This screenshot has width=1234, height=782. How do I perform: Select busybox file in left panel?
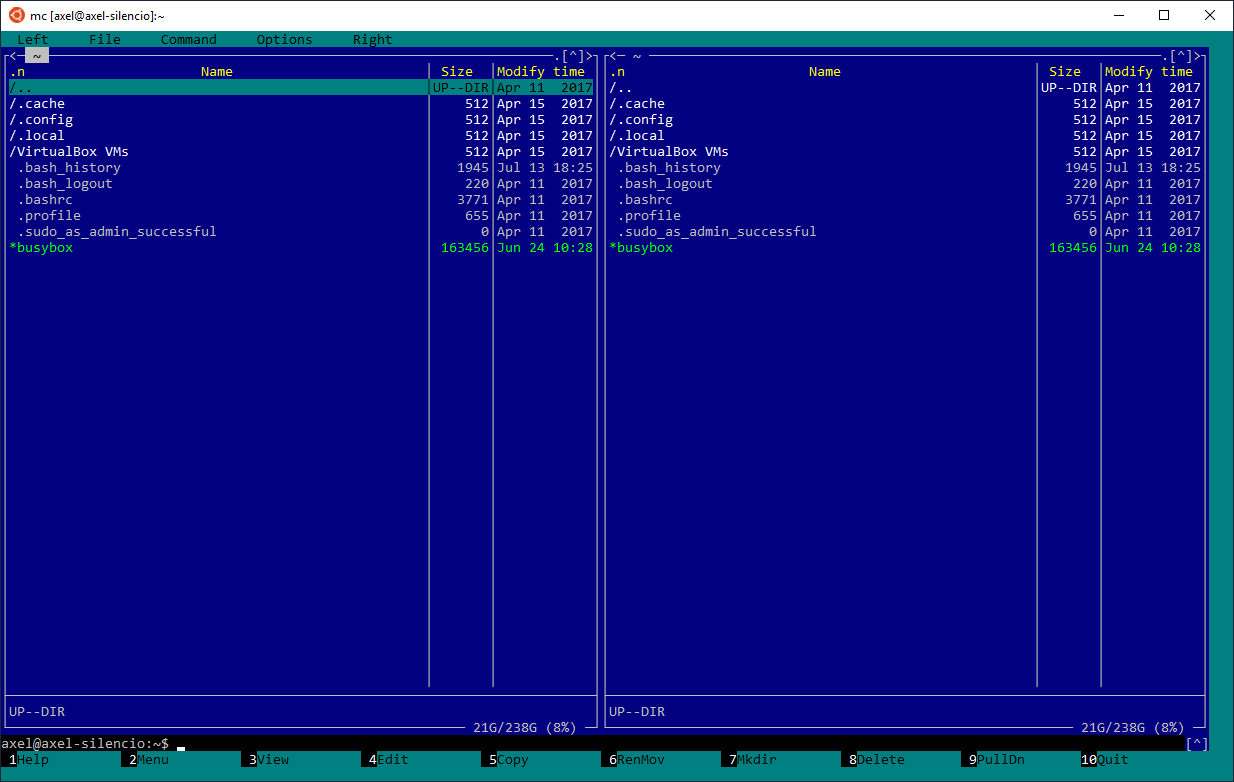click(x=301, y=248)
